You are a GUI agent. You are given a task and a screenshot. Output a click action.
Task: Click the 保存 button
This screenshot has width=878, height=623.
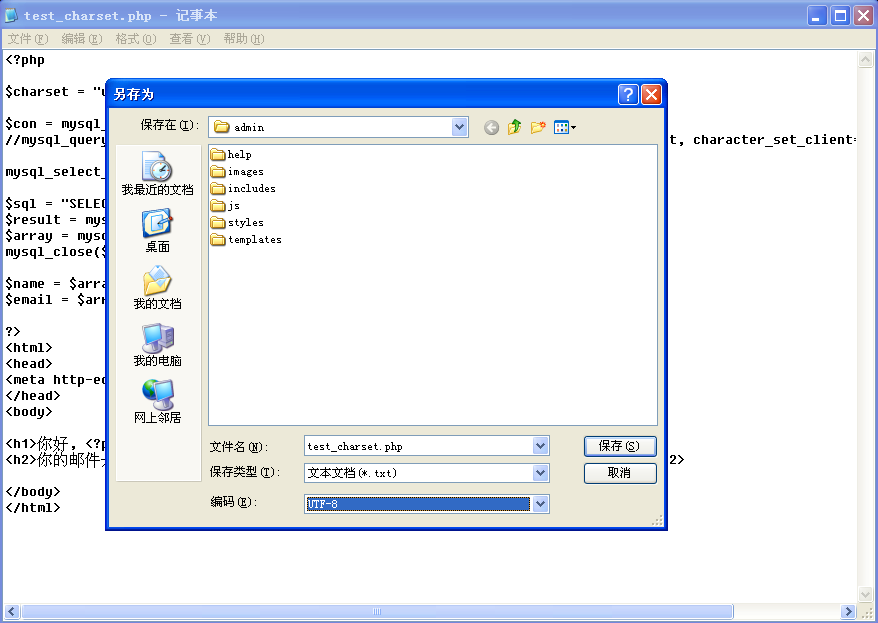pos(619,446)
